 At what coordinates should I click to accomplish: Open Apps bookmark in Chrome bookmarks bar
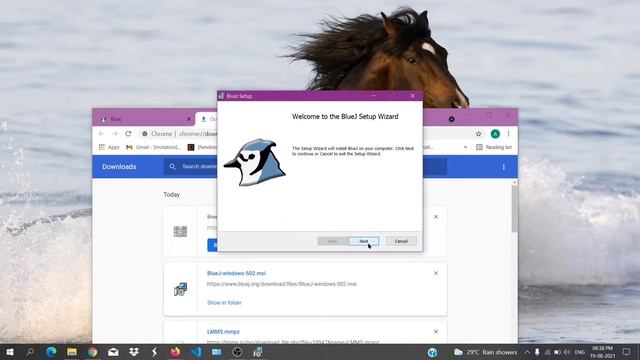pos(109,147)
